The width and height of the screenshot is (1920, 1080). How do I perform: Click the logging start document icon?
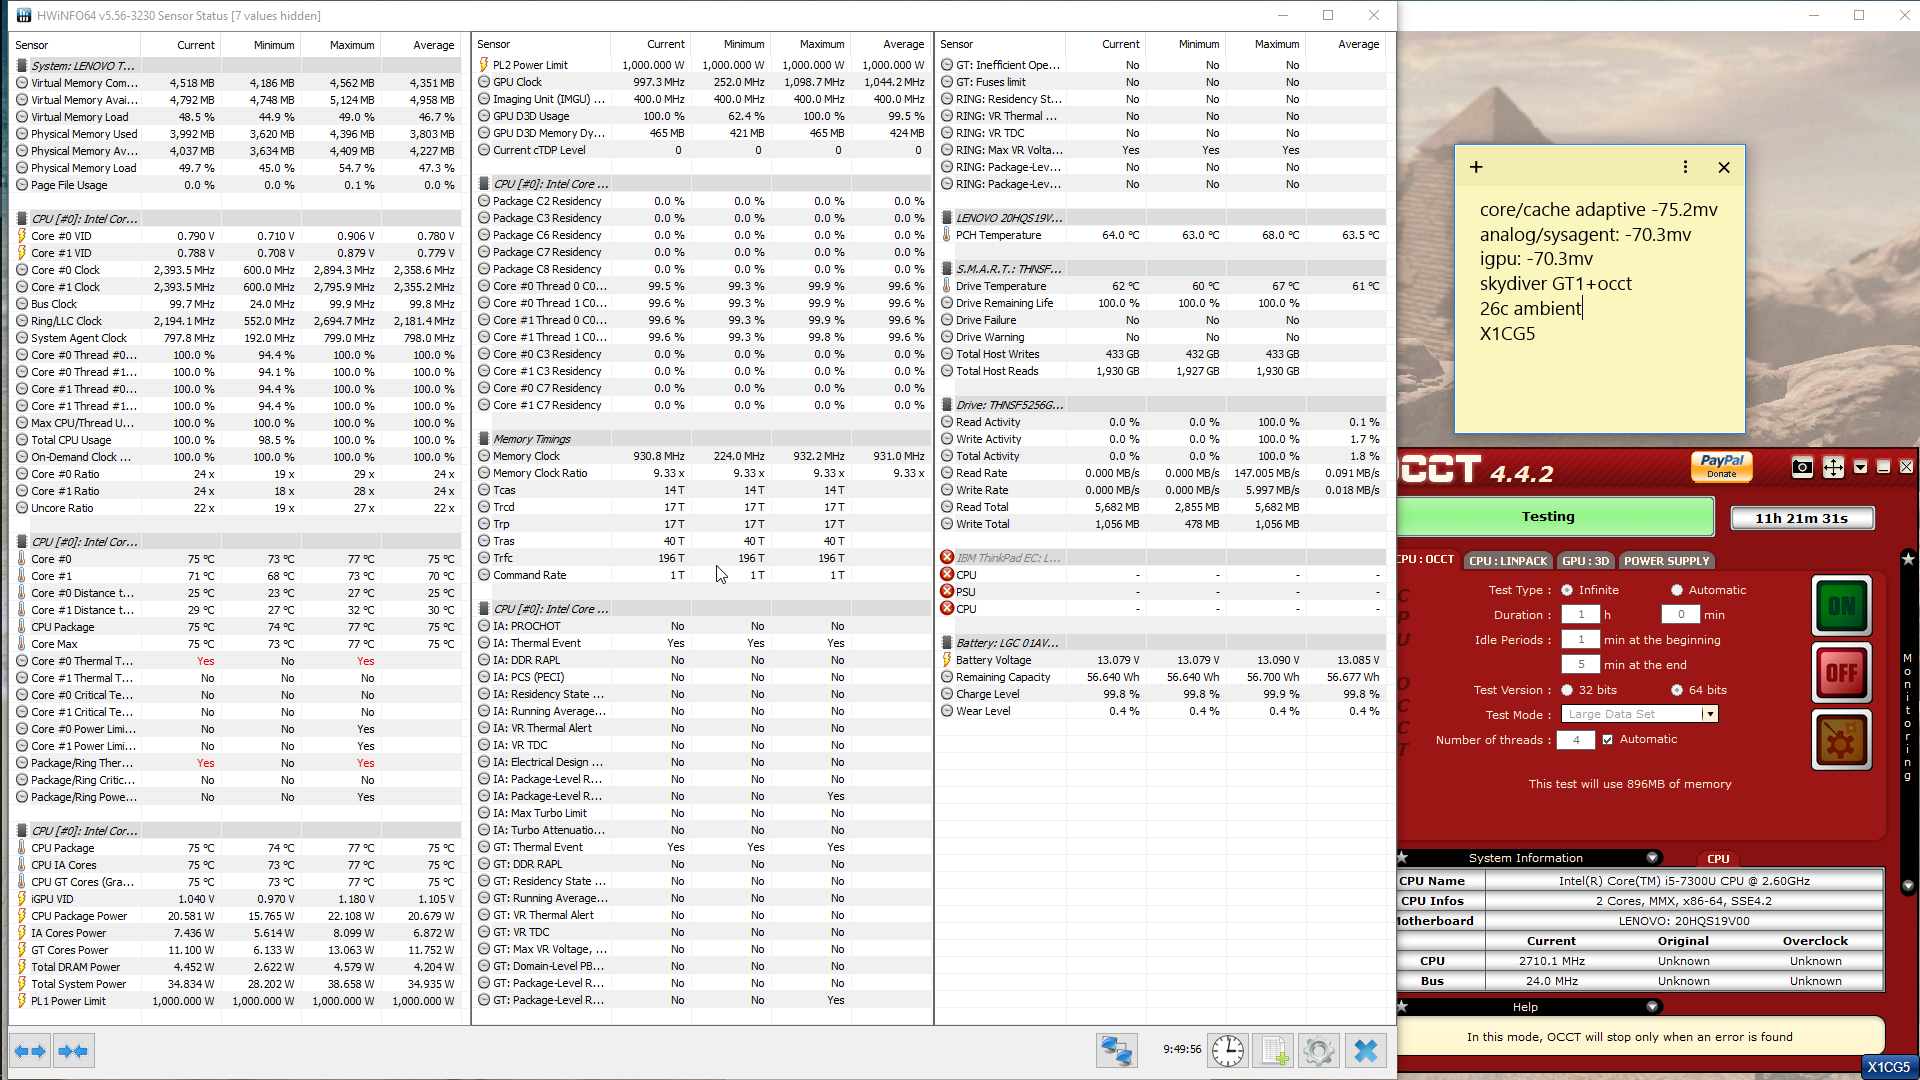coord(1274,1051)
